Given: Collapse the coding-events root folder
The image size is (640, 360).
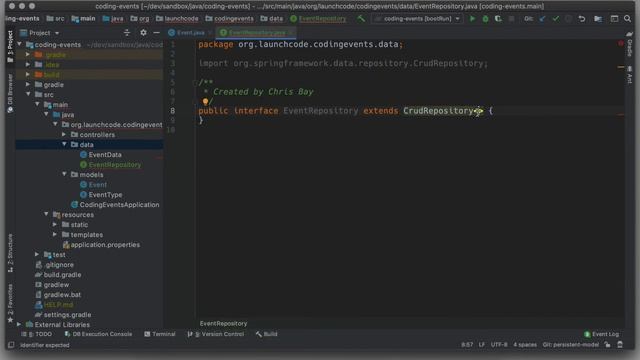Looking at the screenshot, I should point(20,44).
